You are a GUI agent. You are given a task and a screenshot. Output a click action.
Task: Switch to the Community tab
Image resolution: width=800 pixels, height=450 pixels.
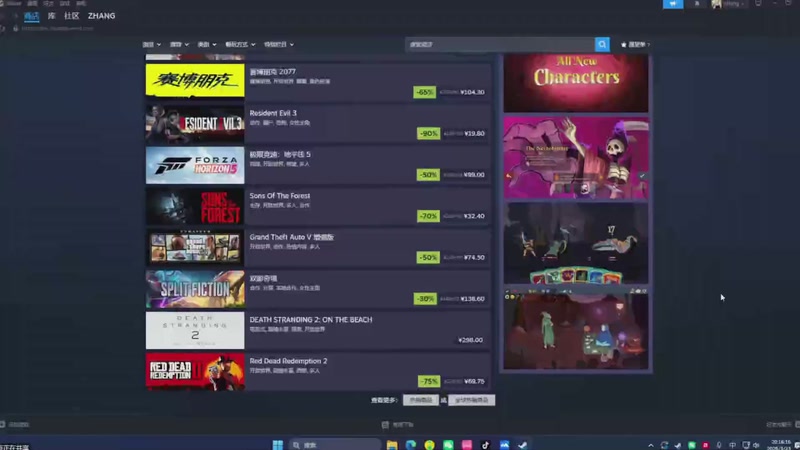point(71,16)
